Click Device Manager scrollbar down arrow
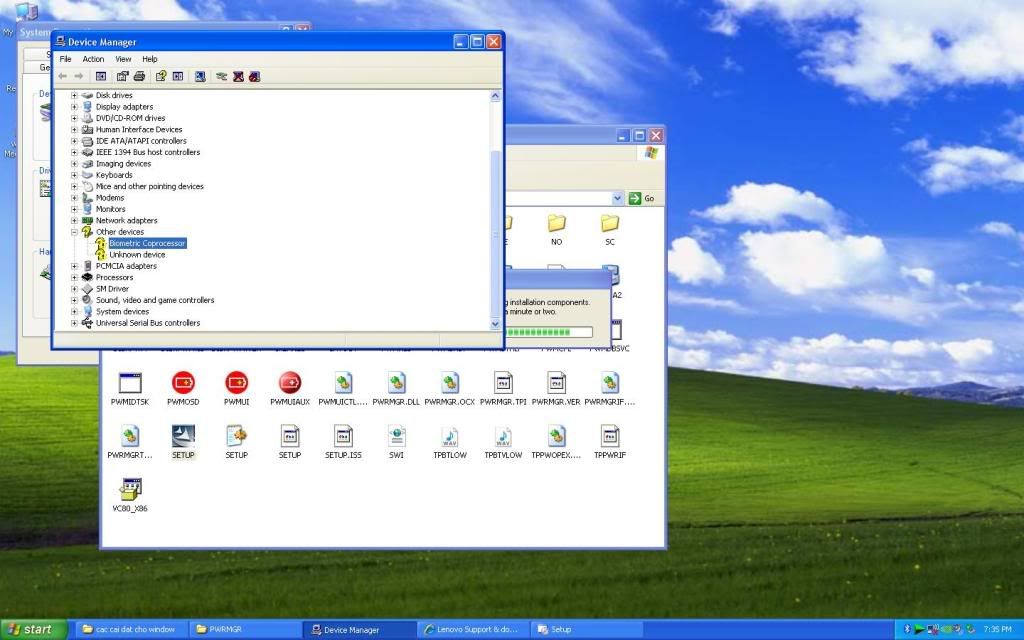The image size is (1024, 640). tap(495, 324)
